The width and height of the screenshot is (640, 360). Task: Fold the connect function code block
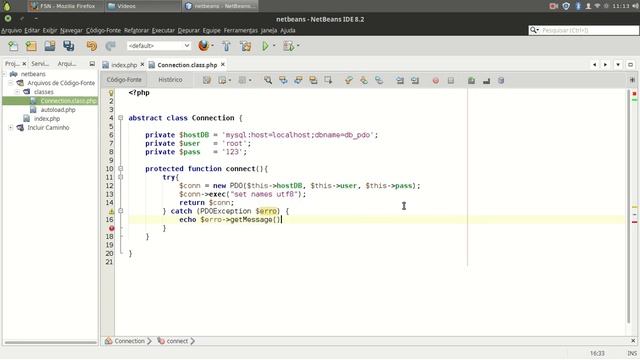coord(121,169)
